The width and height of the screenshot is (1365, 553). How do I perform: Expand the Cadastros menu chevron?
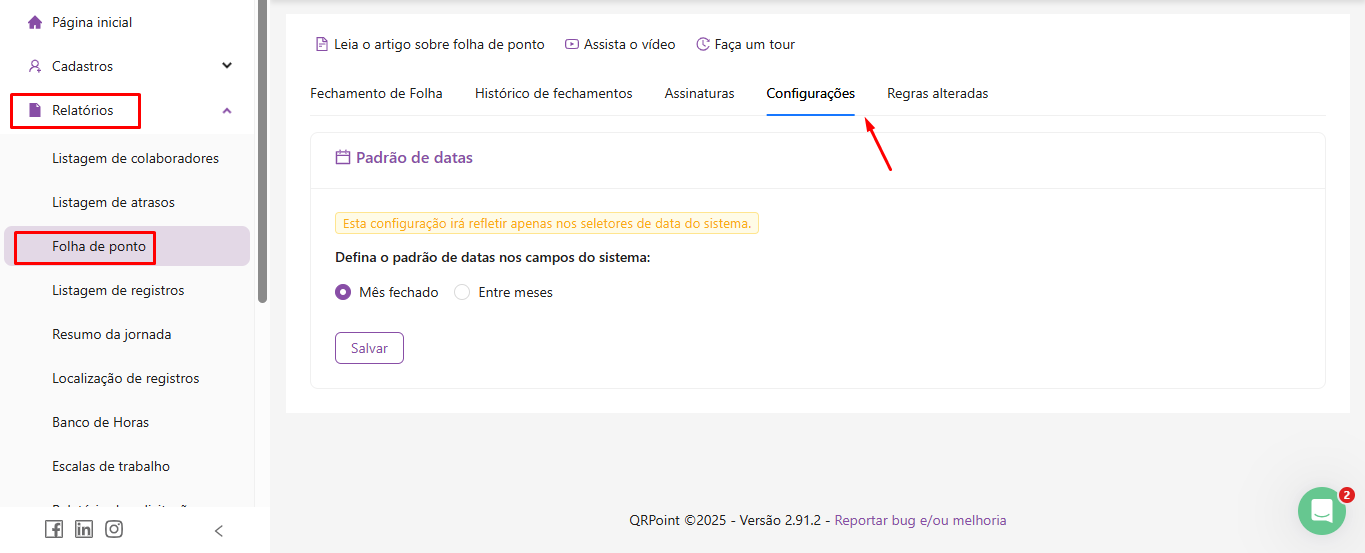pyautogui.click(x=227, y=66)
